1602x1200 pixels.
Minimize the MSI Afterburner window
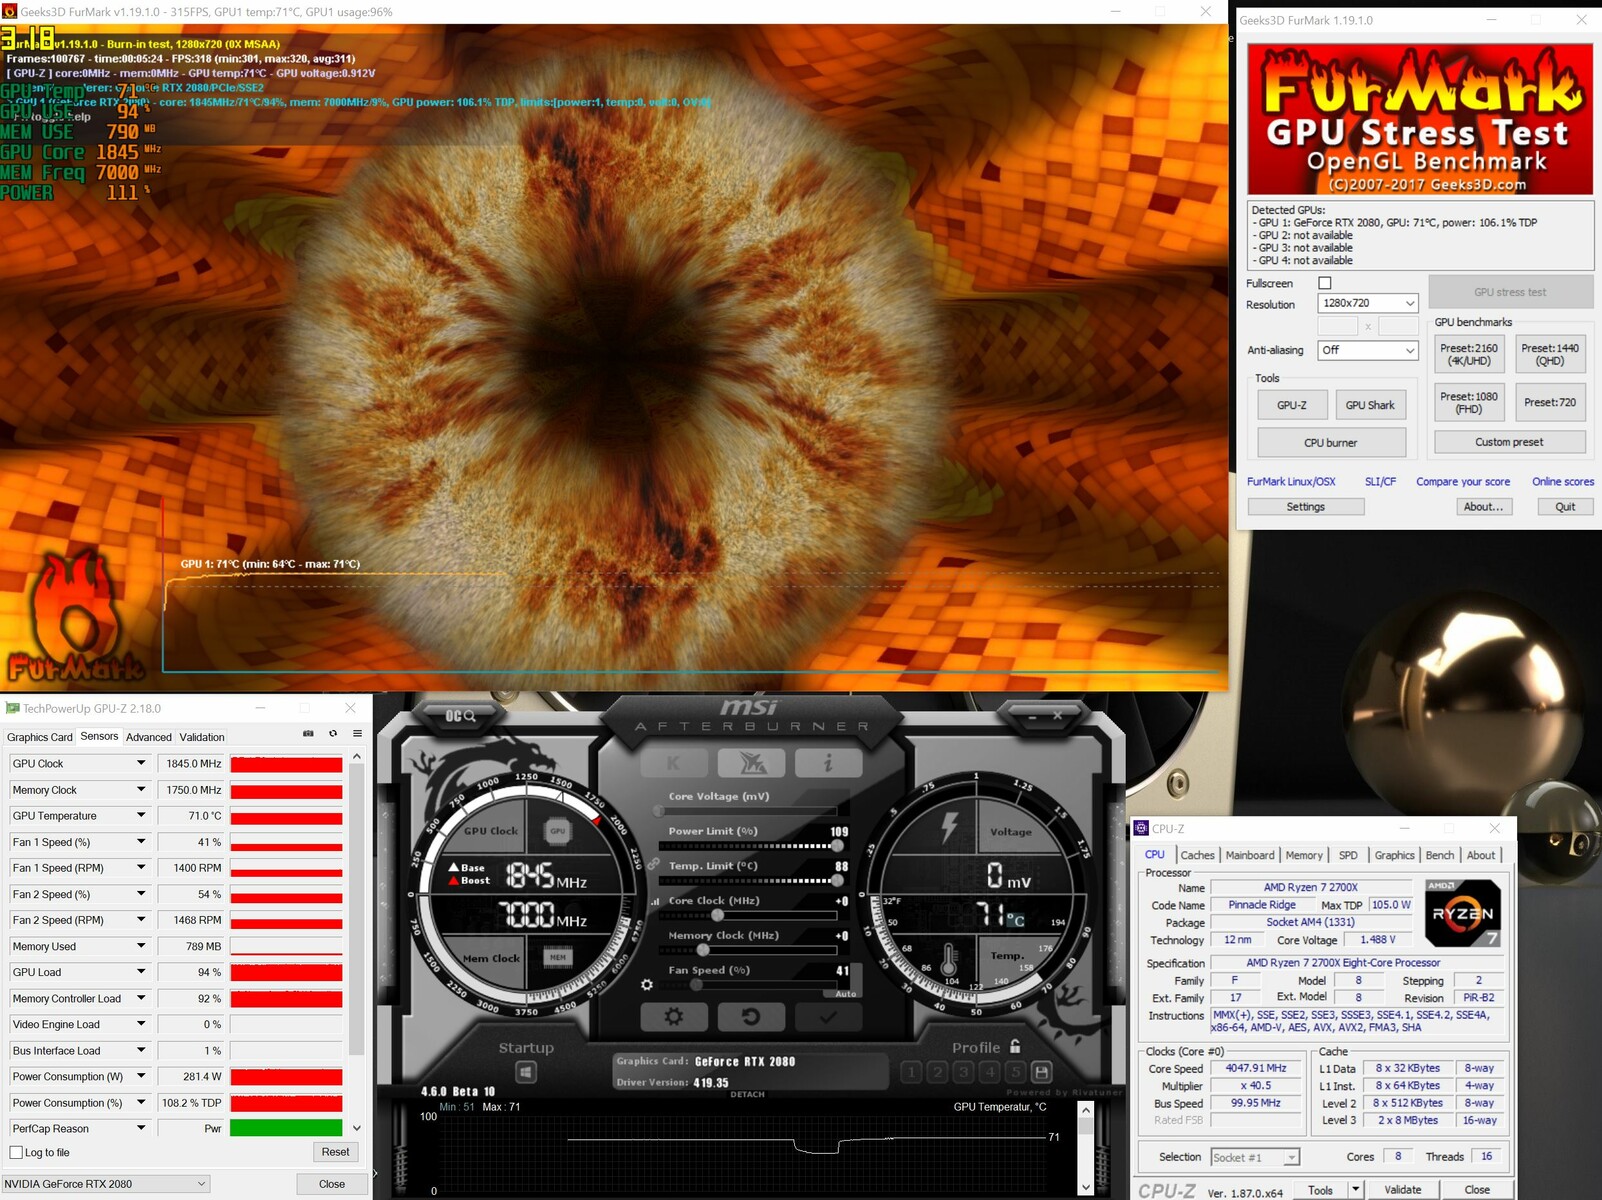1031,716
